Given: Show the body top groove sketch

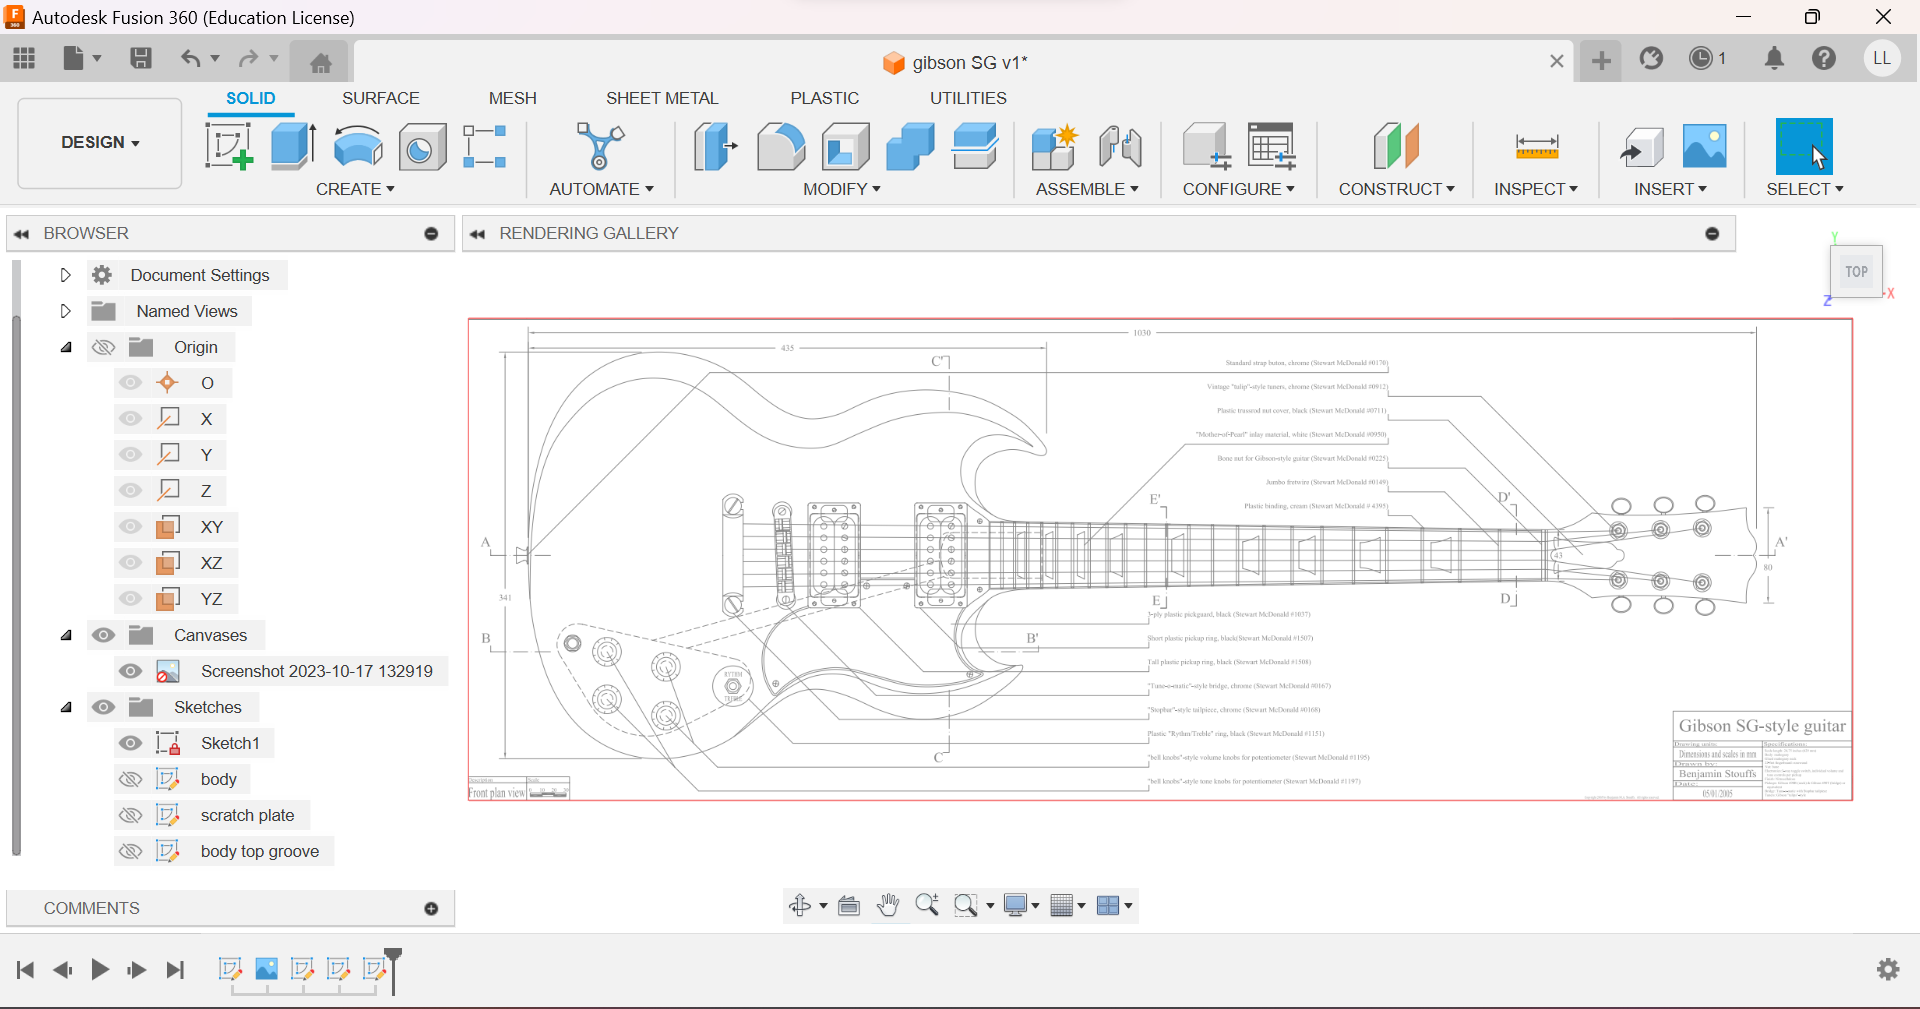Looking at the screenshot, I should [130, 851].
